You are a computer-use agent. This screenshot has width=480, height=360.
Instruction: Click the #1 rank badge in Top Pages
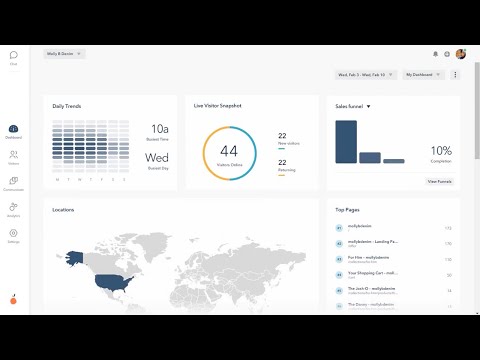339,228
